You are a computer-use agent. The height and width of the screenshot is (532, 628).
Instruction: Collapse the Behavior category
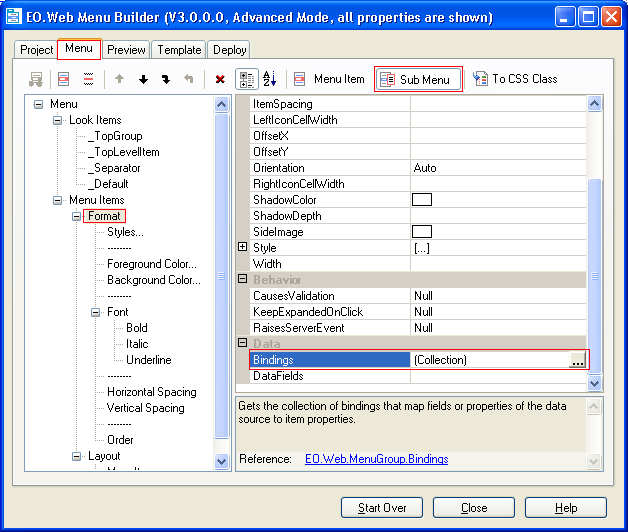pyautogui.click(x=242, y=279)
